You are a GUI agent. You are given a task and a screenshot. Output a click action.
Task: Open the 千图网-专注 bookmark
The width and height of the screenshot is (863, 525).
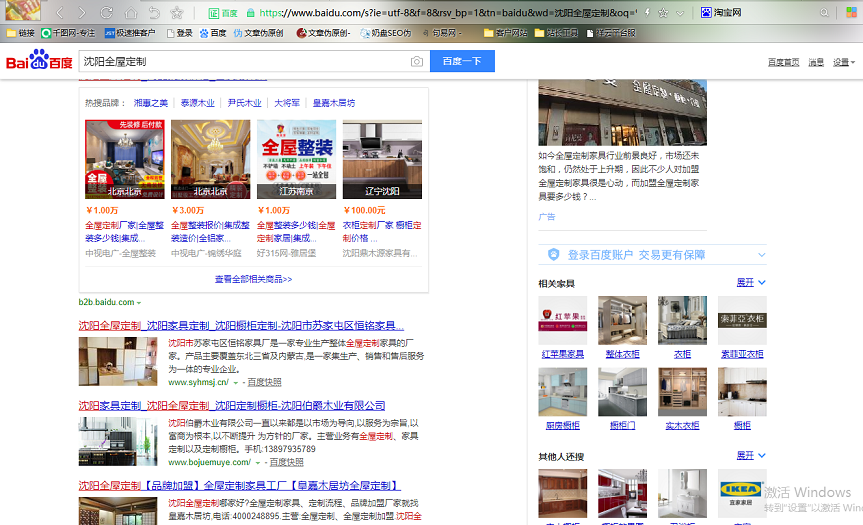[x=68, y=33]
